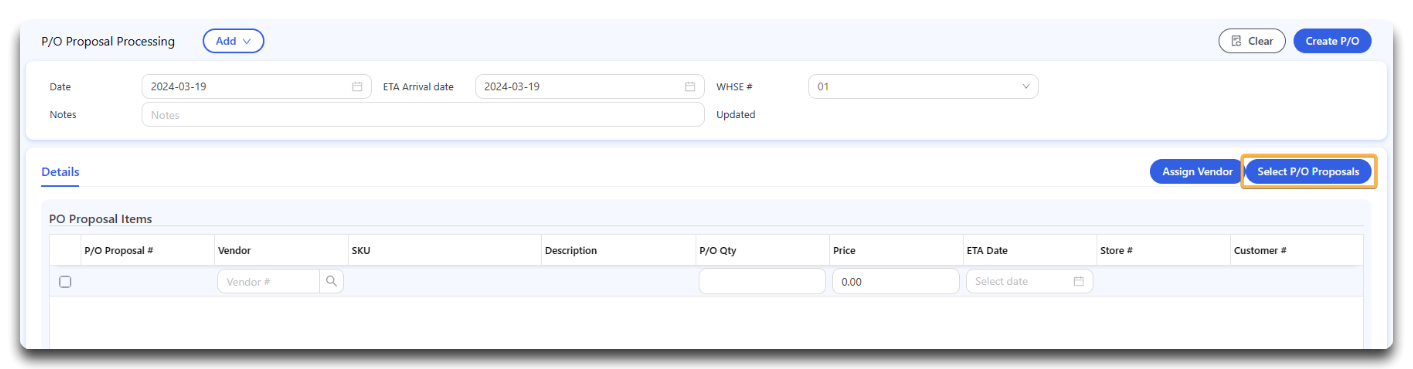Switch to the Details tab

(60, 172)
